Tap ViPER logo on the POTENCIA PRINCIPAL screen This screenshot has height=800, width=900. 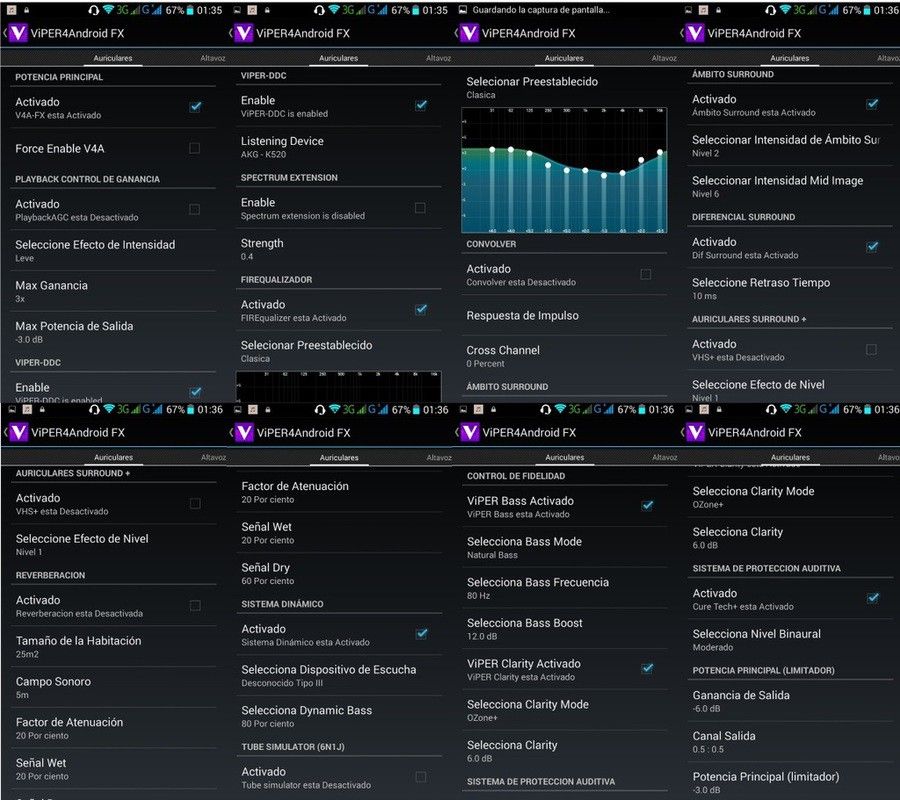pos(18,33)
